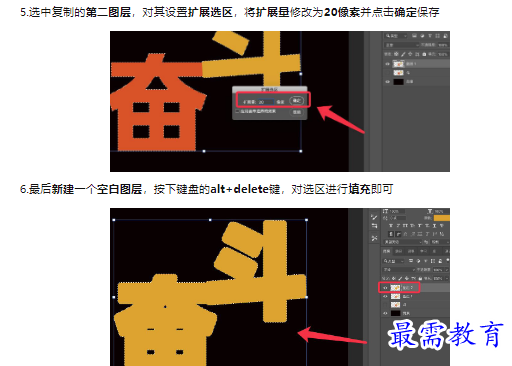This screenshot has height=366, width=512.
Task: Click the opacity value field in step 5 panel
Action: pyautogui.click(x=443, y=45)
